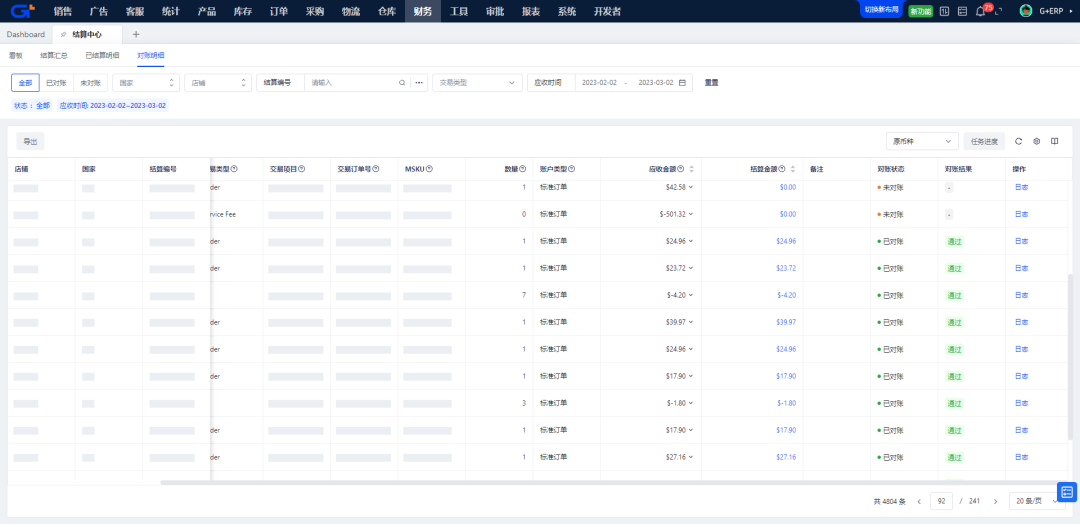Viewport: 1080px width, 527px height.
Task: Click the G+ logo icon
Action: pyautogui.click(x=23, y=11)
